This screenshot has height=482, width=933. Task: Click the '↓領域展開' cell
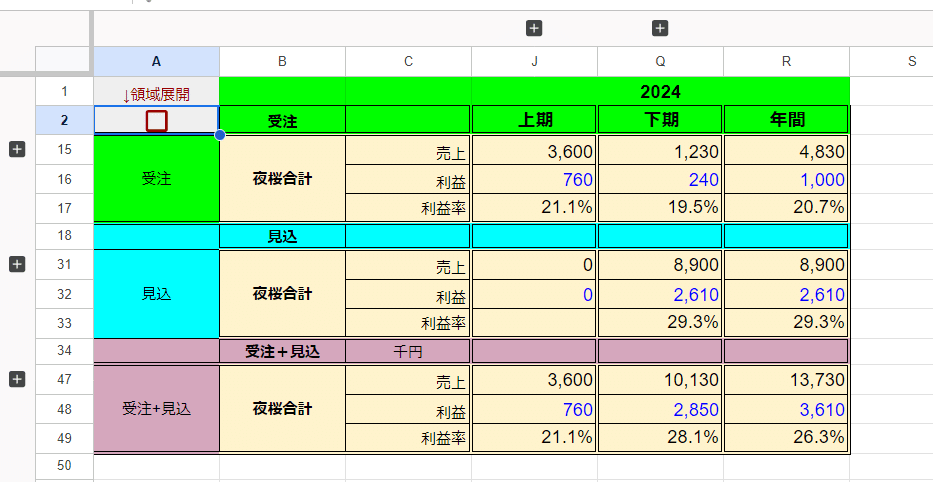click(x=156, y=91)
